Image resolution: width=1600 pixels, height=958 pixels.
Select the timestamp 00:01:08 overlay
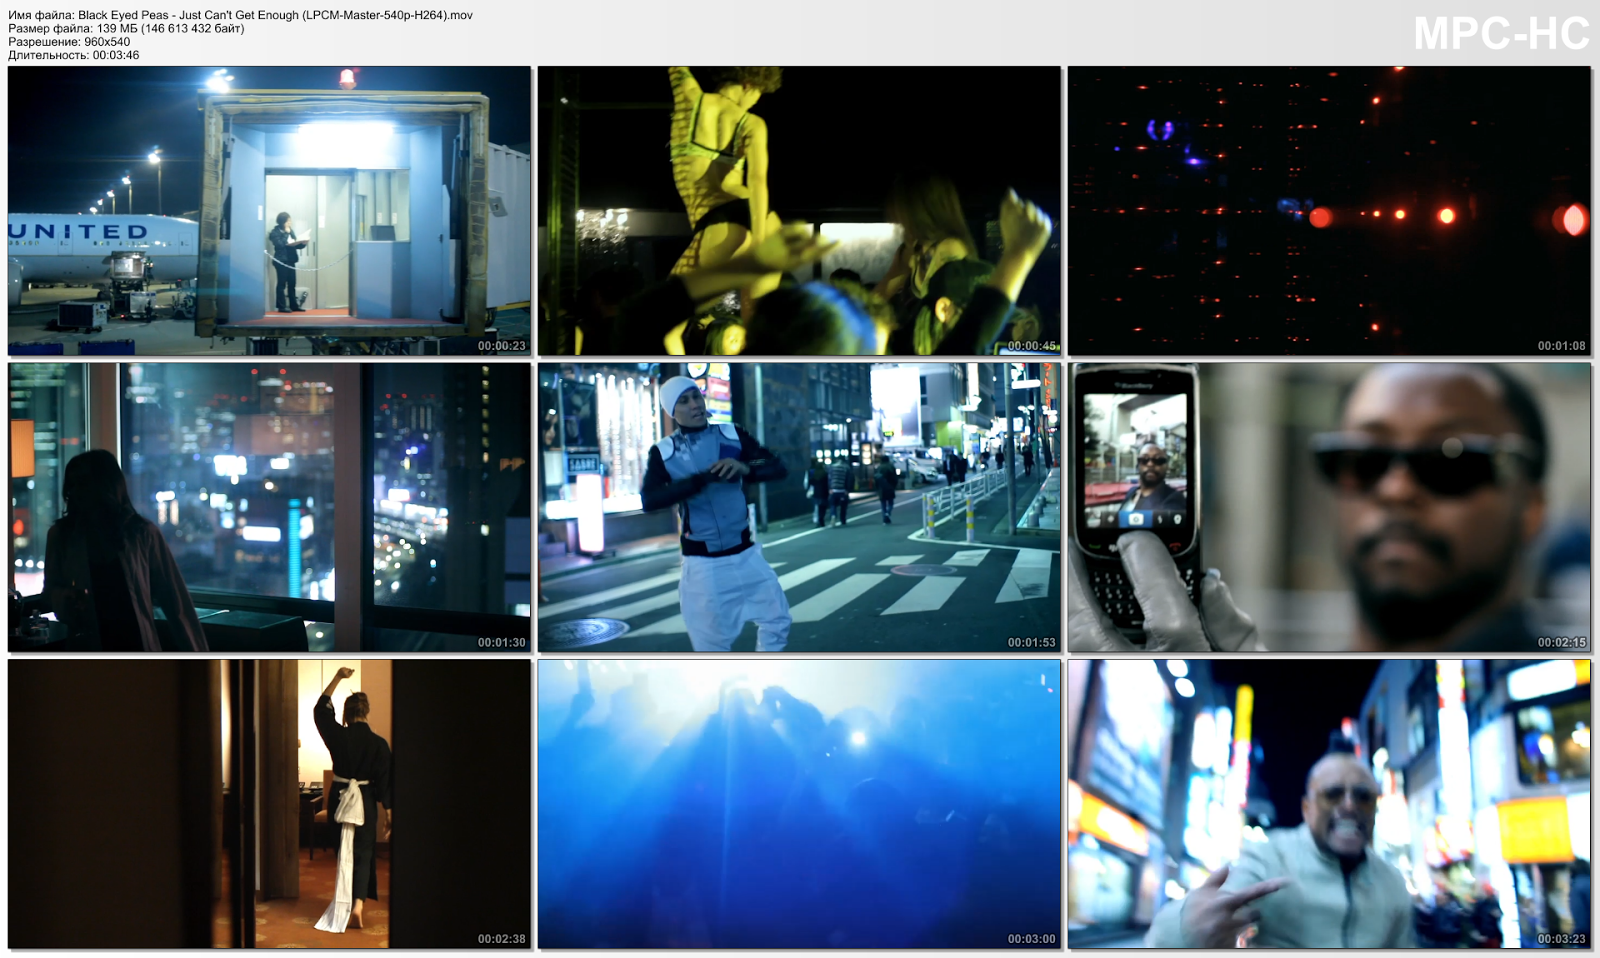(1560, 345)
